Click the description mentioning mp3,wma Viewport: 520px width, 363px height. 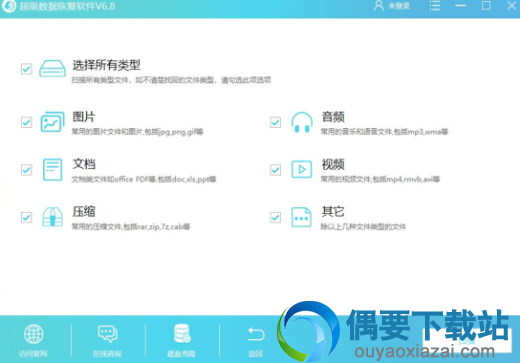point(384,132)
